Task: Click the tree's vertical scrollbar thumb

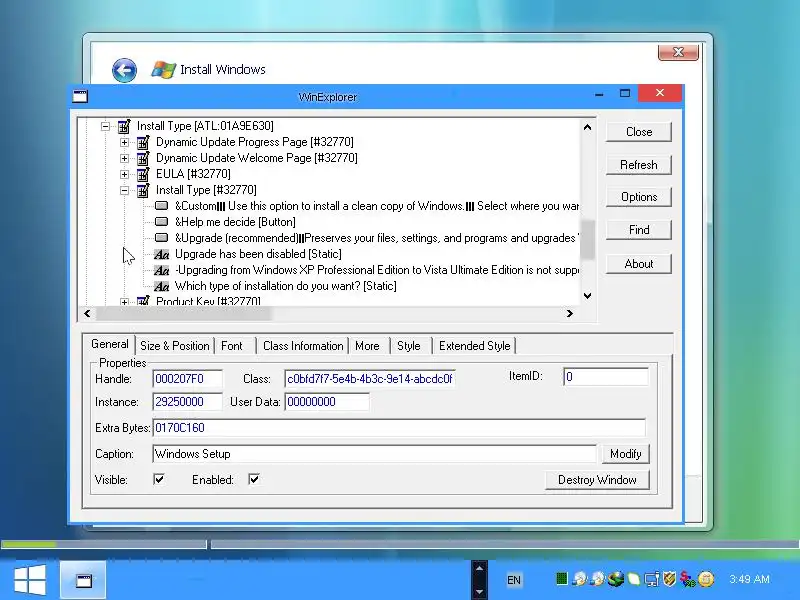Action: tap(587, 240)
